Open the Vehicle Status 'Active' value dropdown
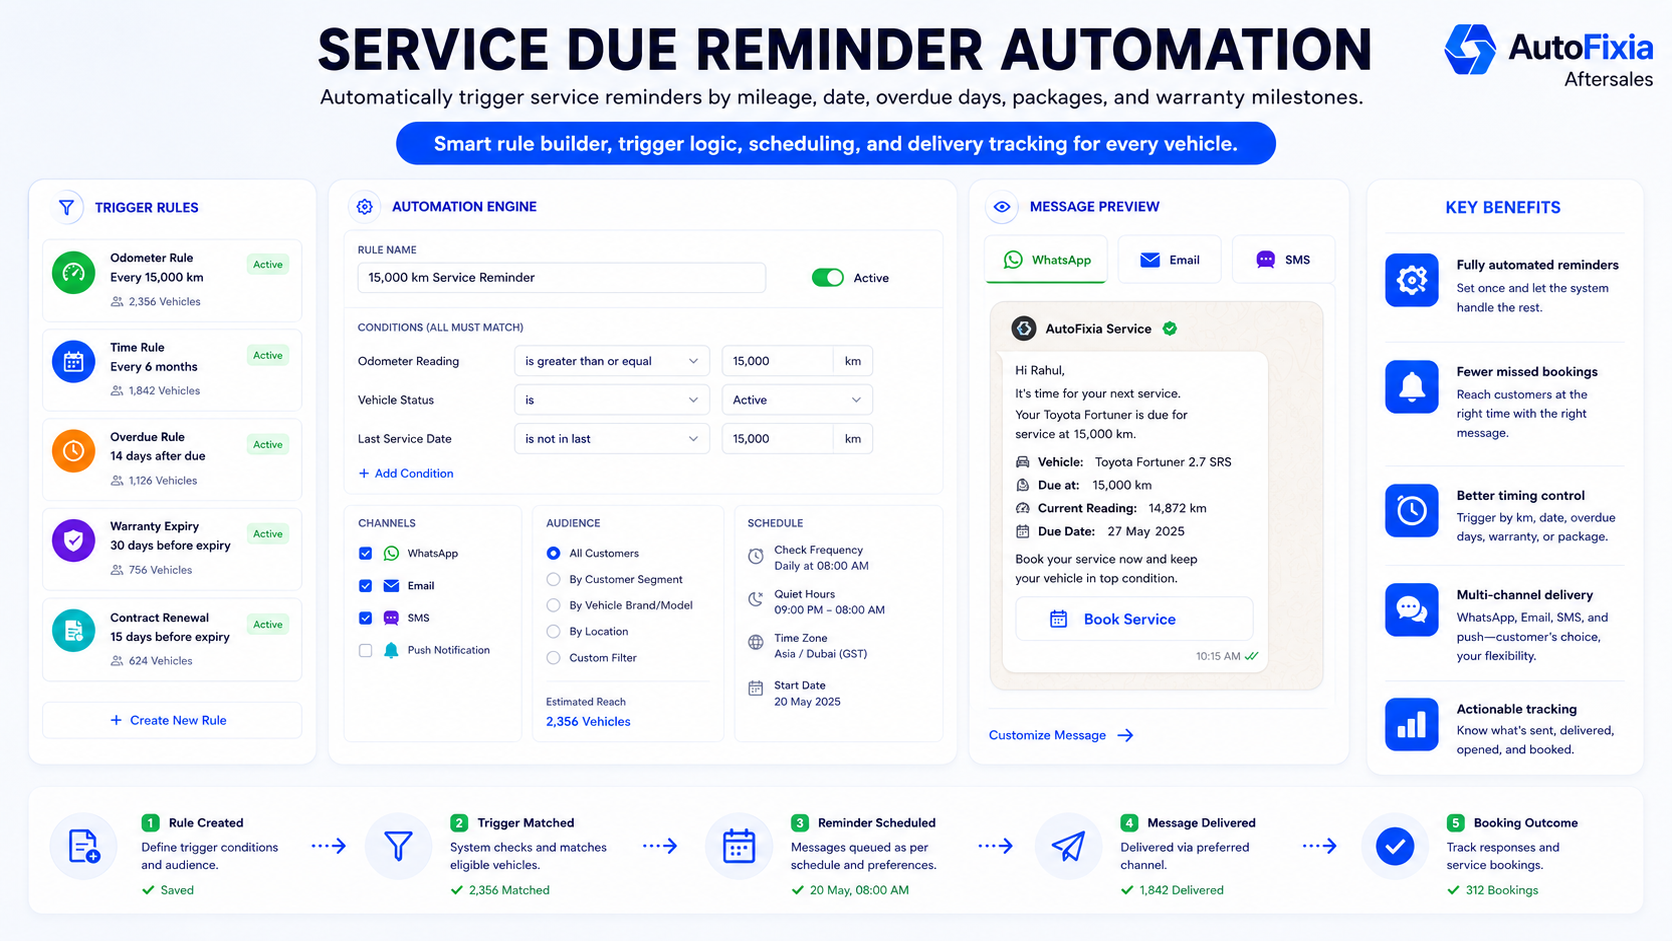Screen dimensions: 1672x941 (797, 400)
